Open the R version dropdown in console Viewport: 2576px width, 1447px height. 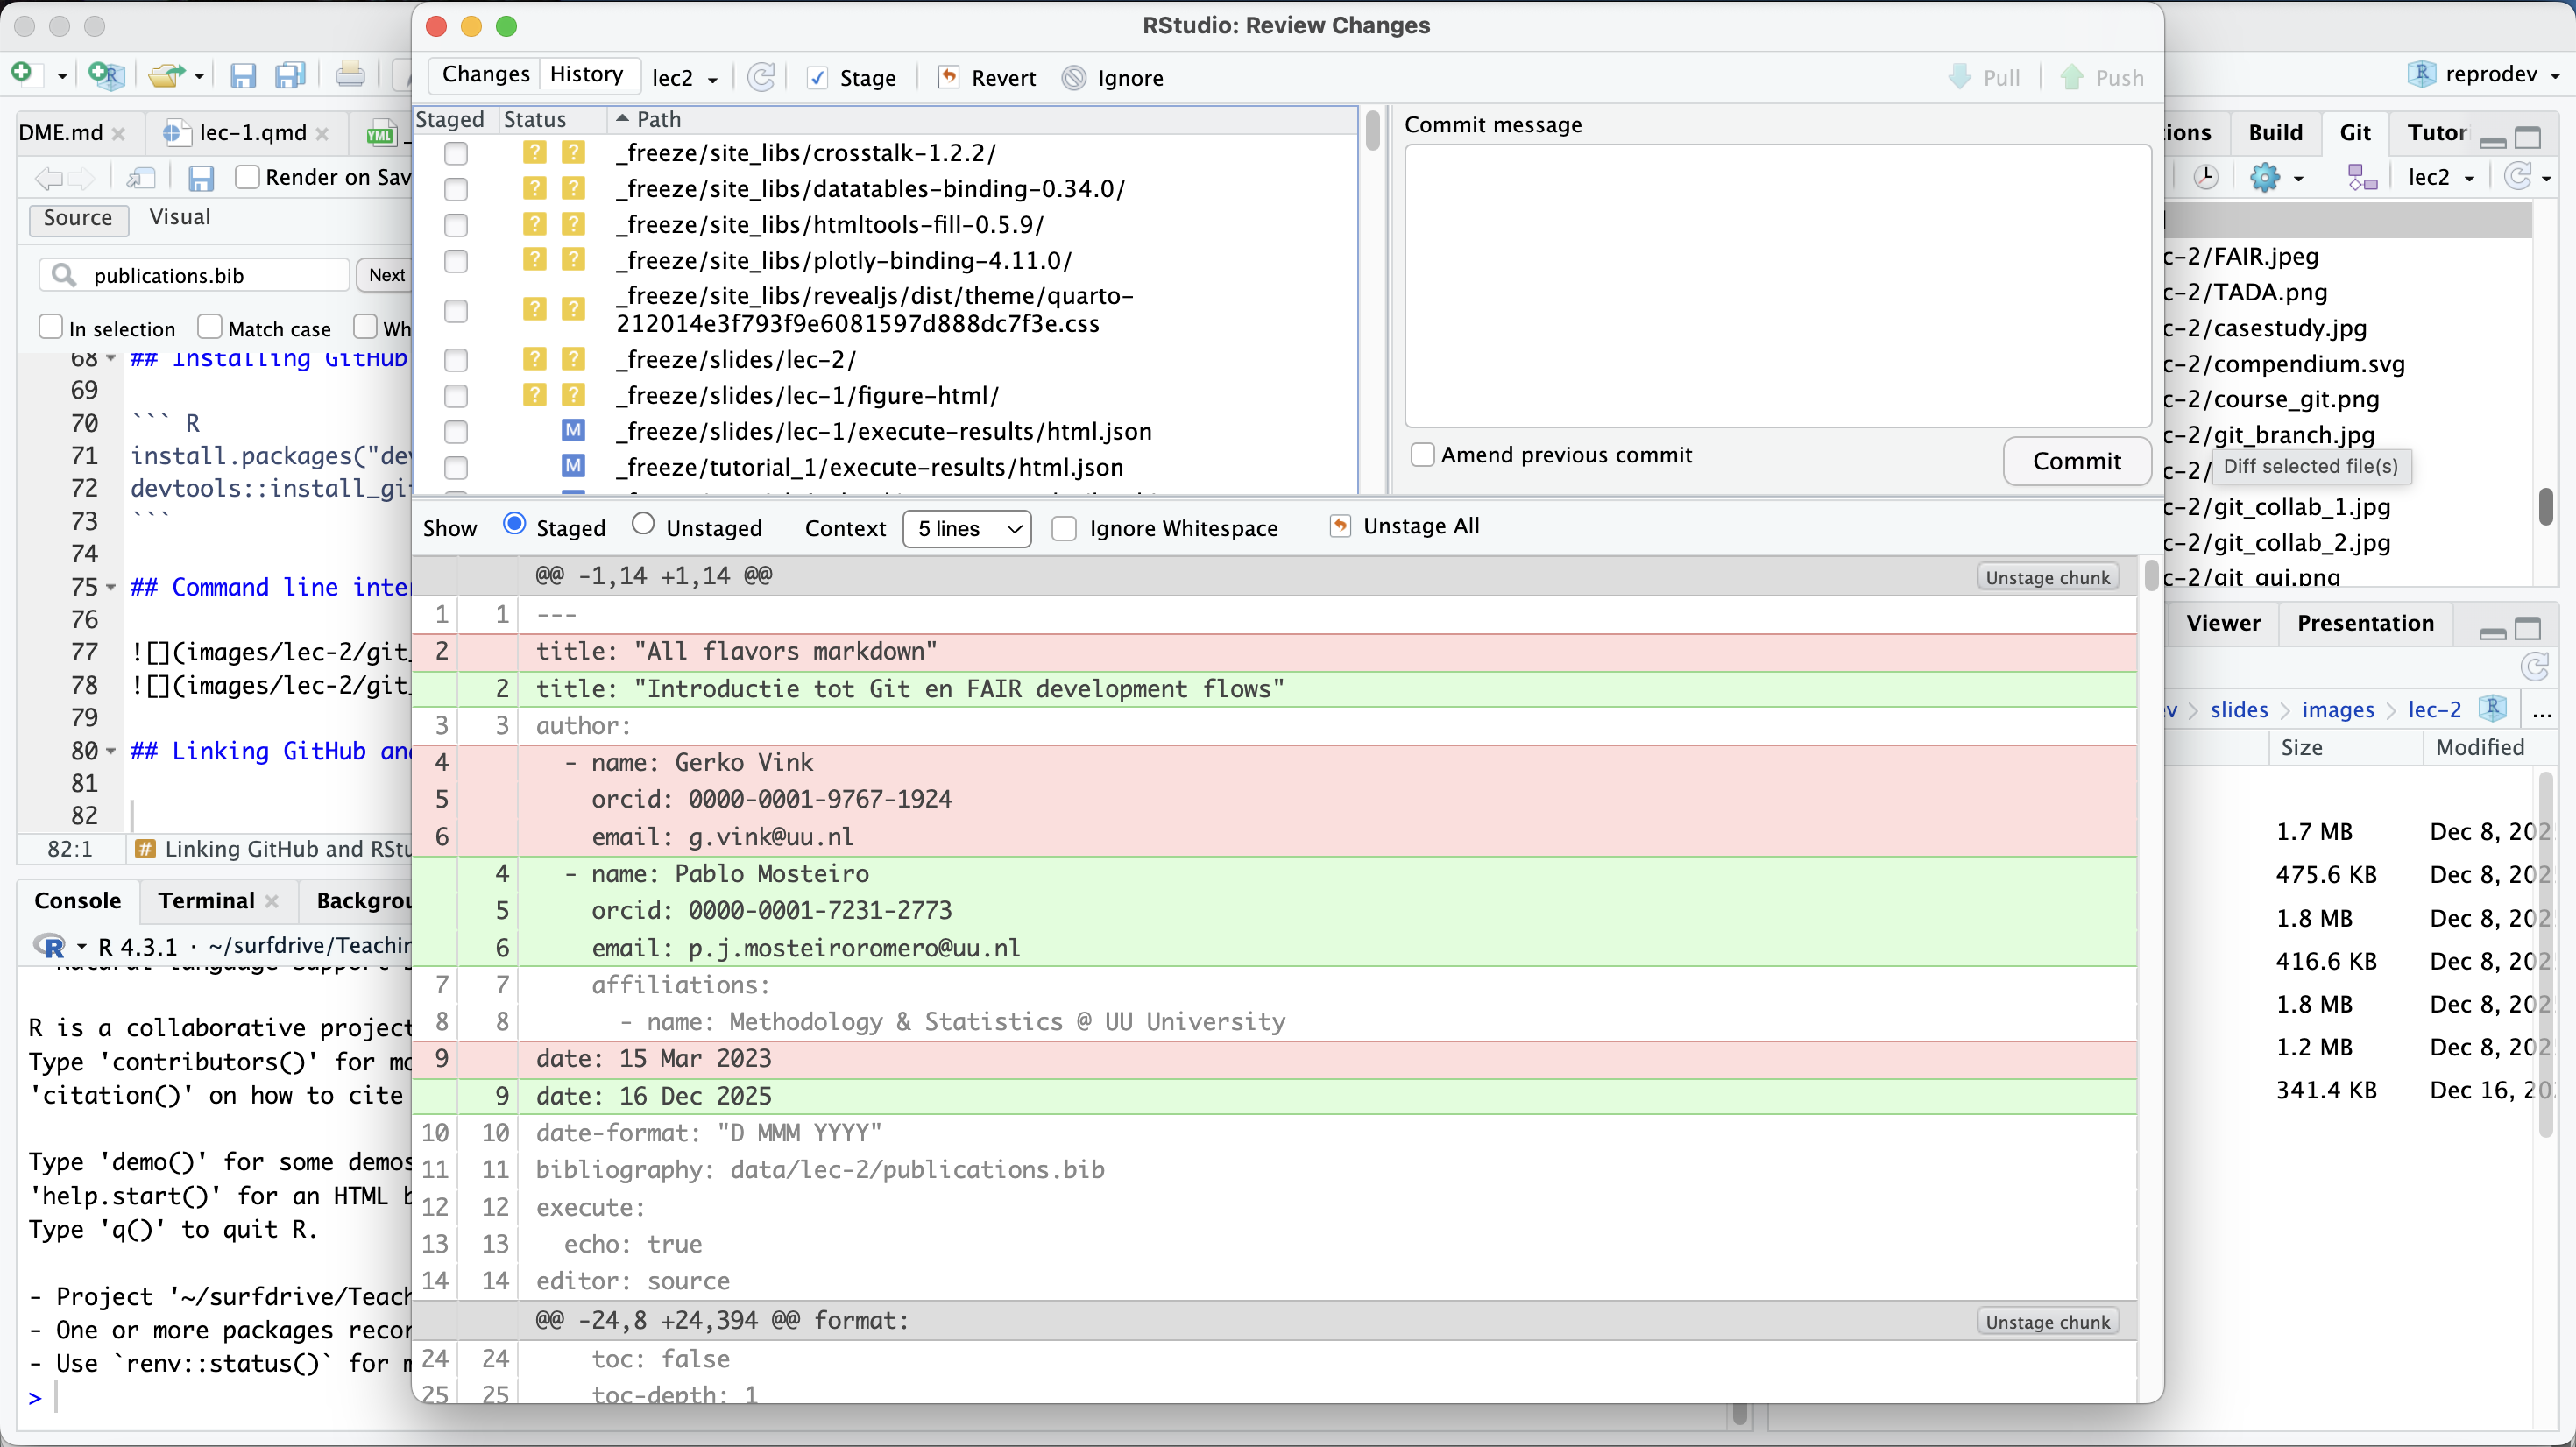tap(81, 947)
